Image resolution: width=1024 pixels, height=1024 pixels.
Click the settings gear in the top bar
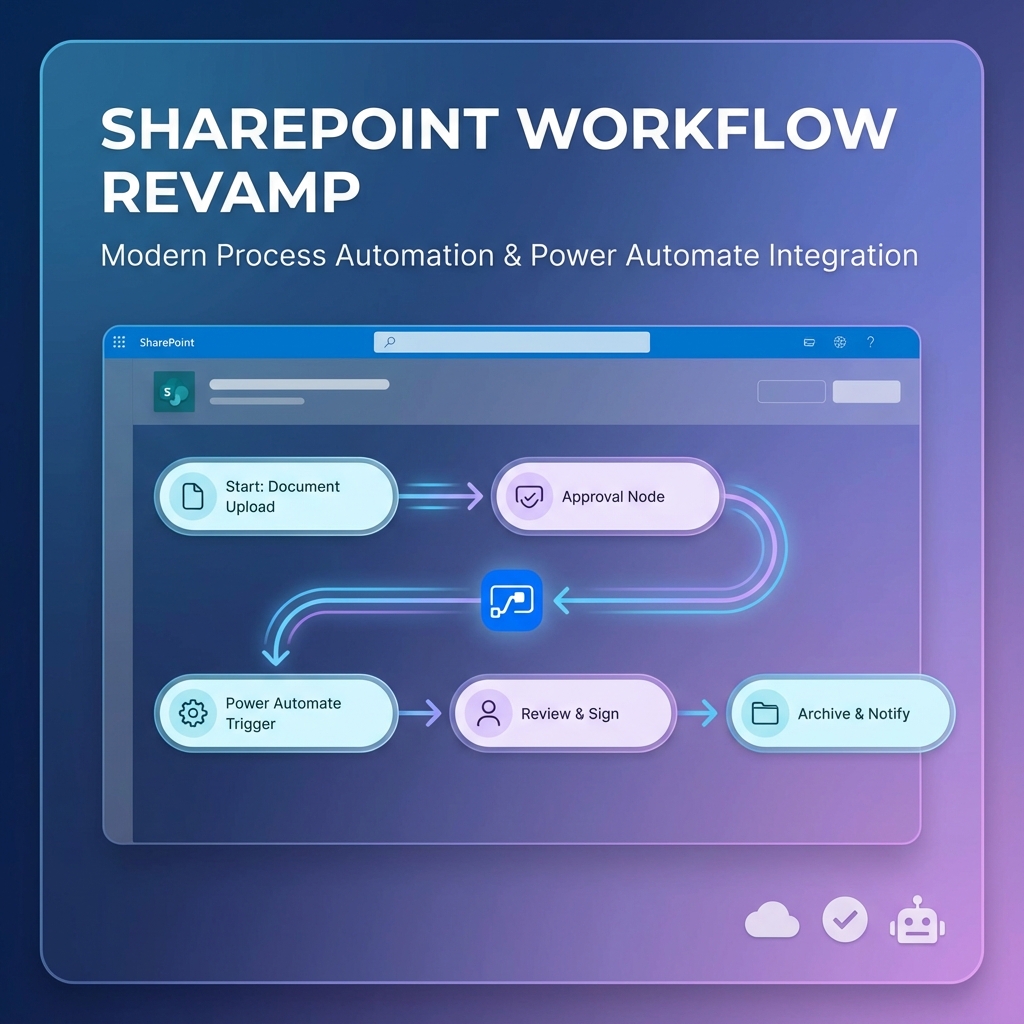pyautogui.click(x=839, y=342)
